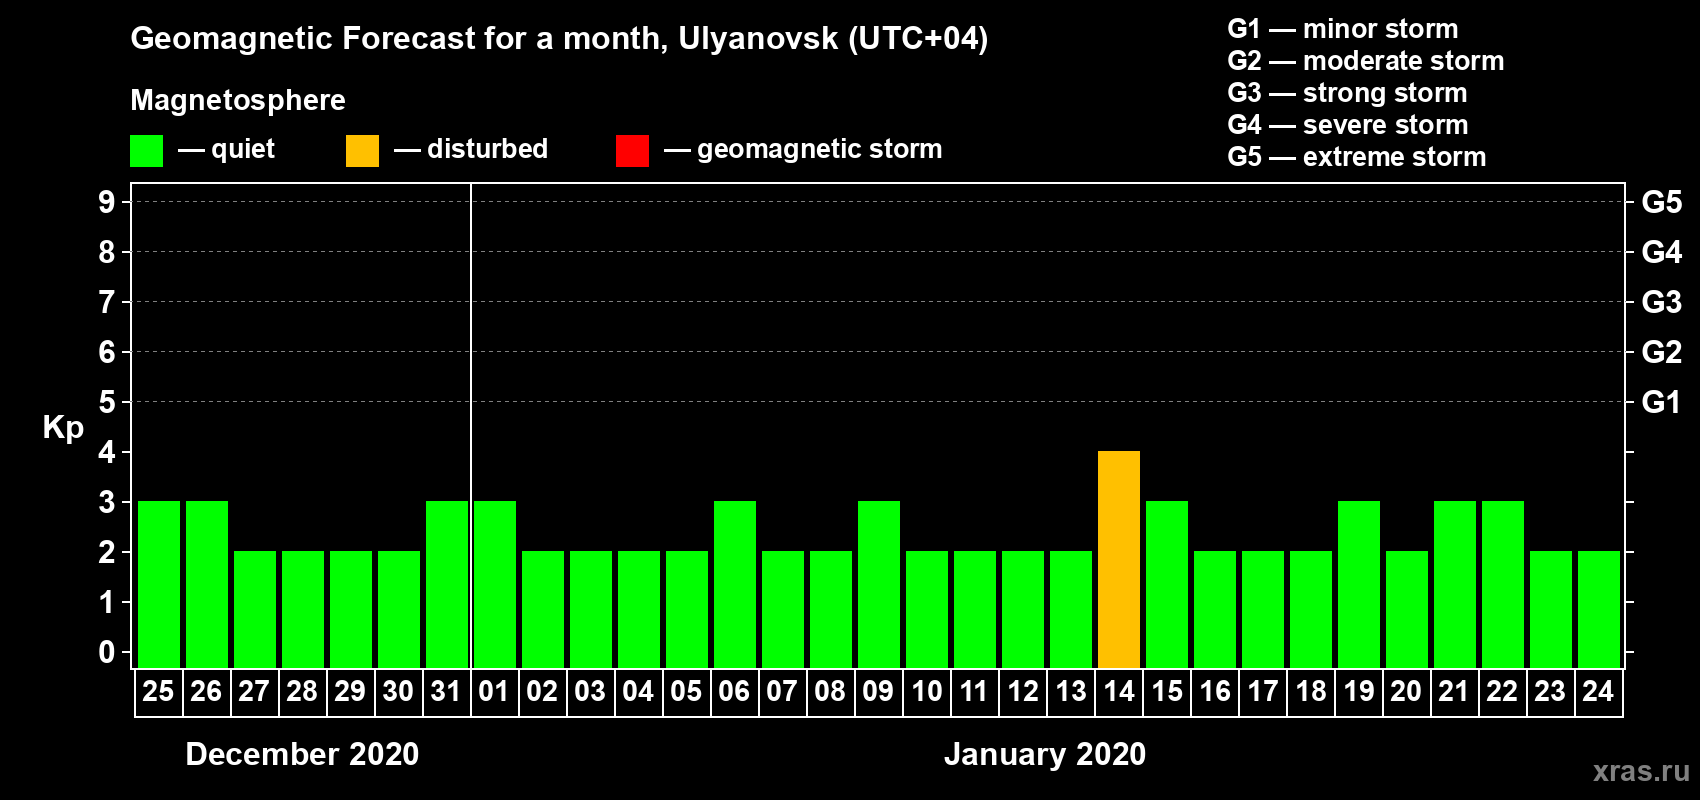1700x800 pixels.
Task: Select the green bar for January 15
Action: pos(1167,585)
